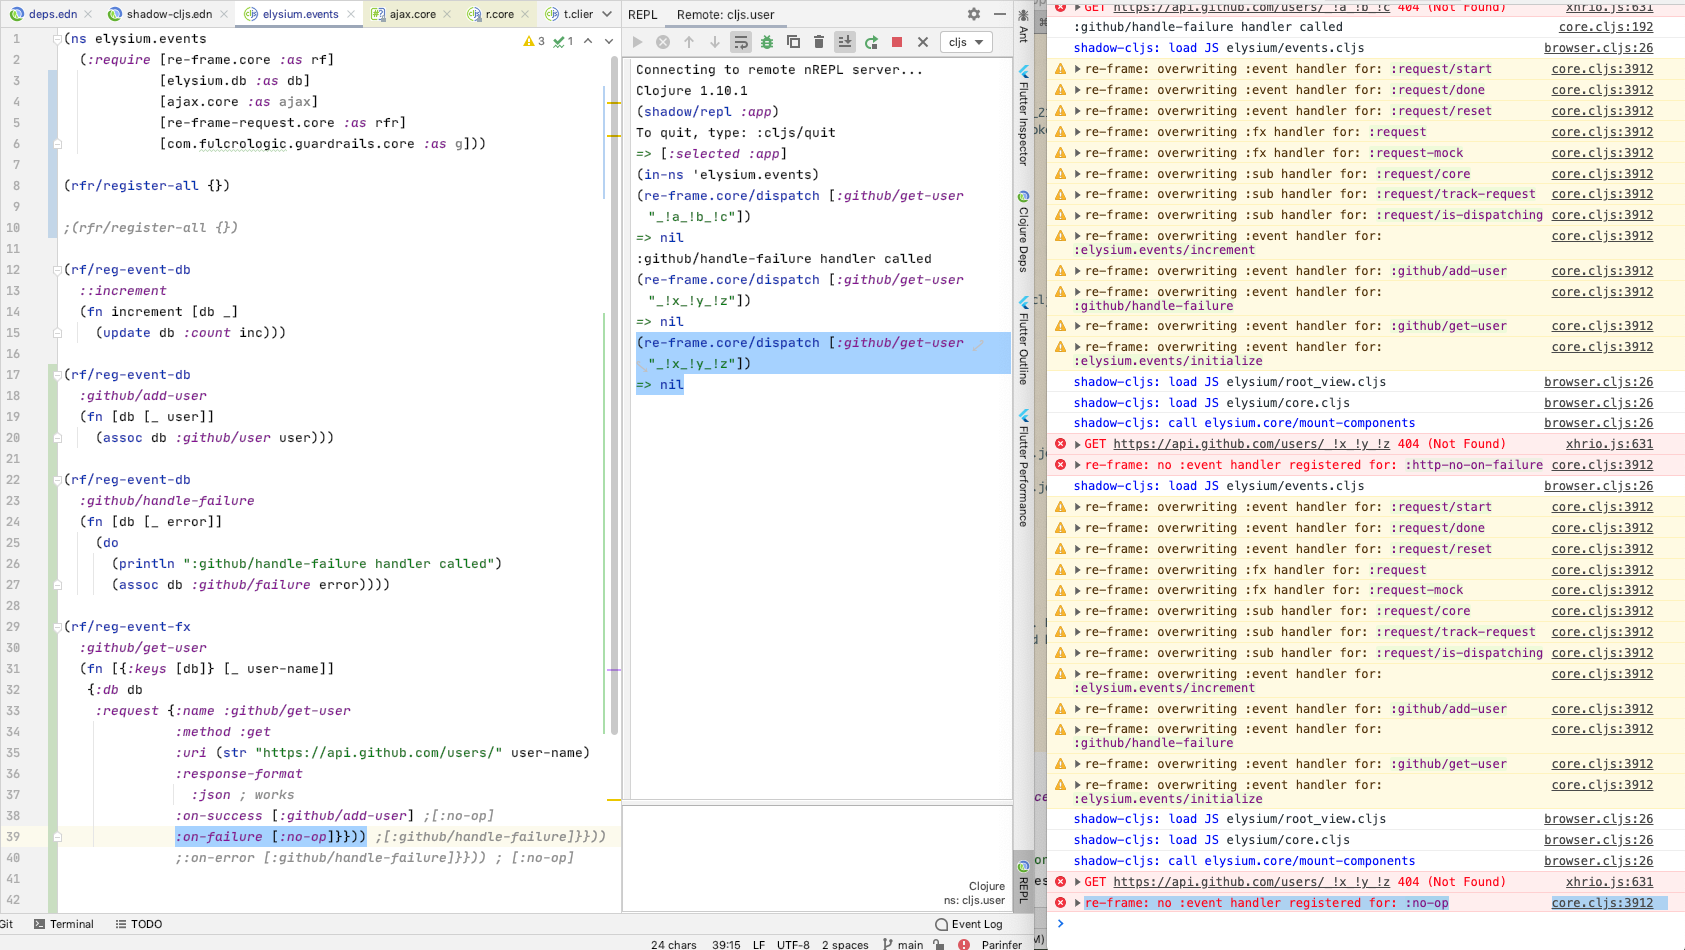1685x950 pixels.
Task: Click the copy (duplicate) icon in REPL toolbar
Action: click(x=793, y=42)
